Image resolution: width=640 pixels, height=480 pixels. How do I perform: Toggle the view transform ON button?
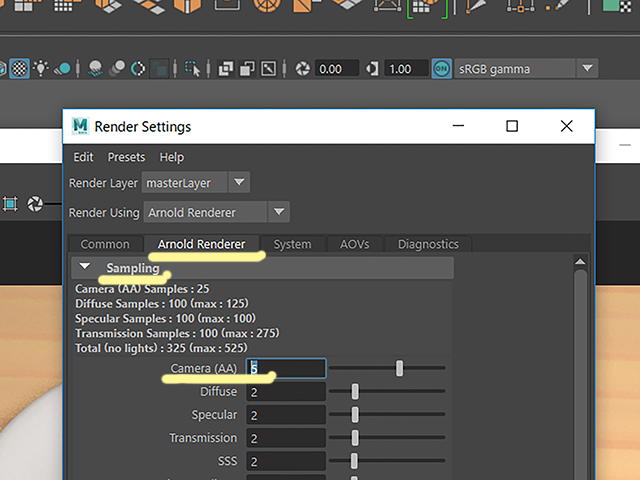click(442, 69)
